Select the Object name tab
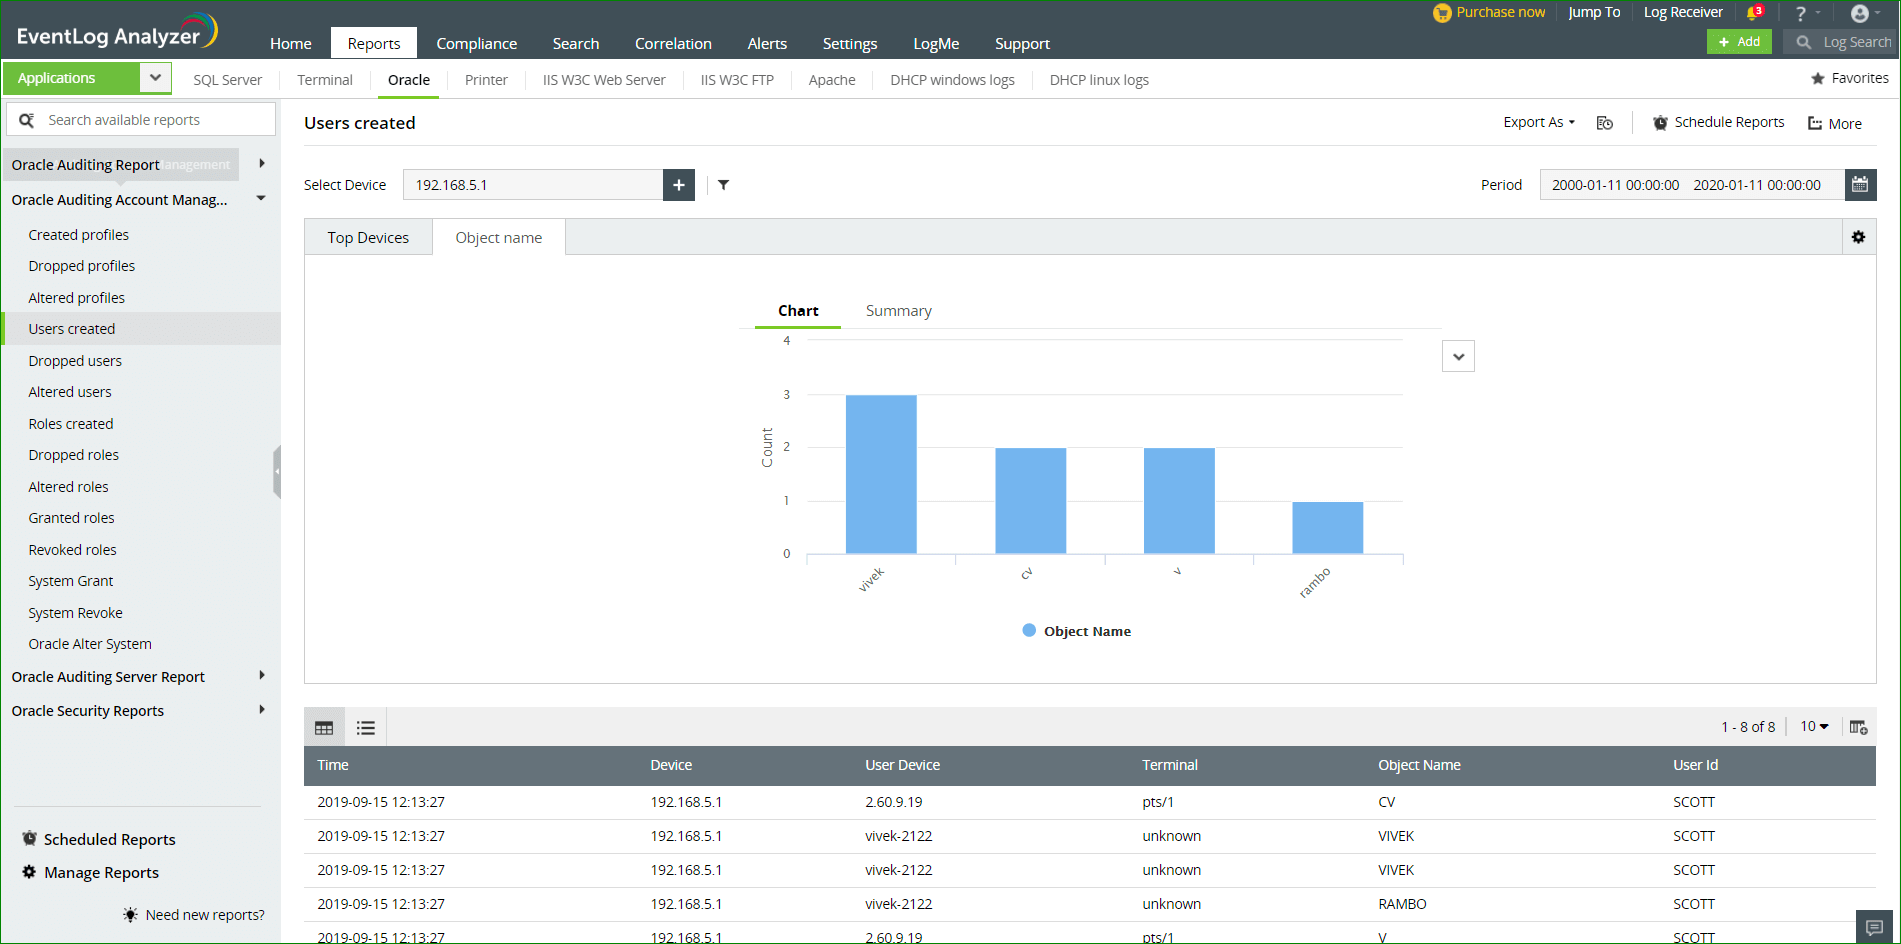 pyautogui.click(x=499, y=238)
